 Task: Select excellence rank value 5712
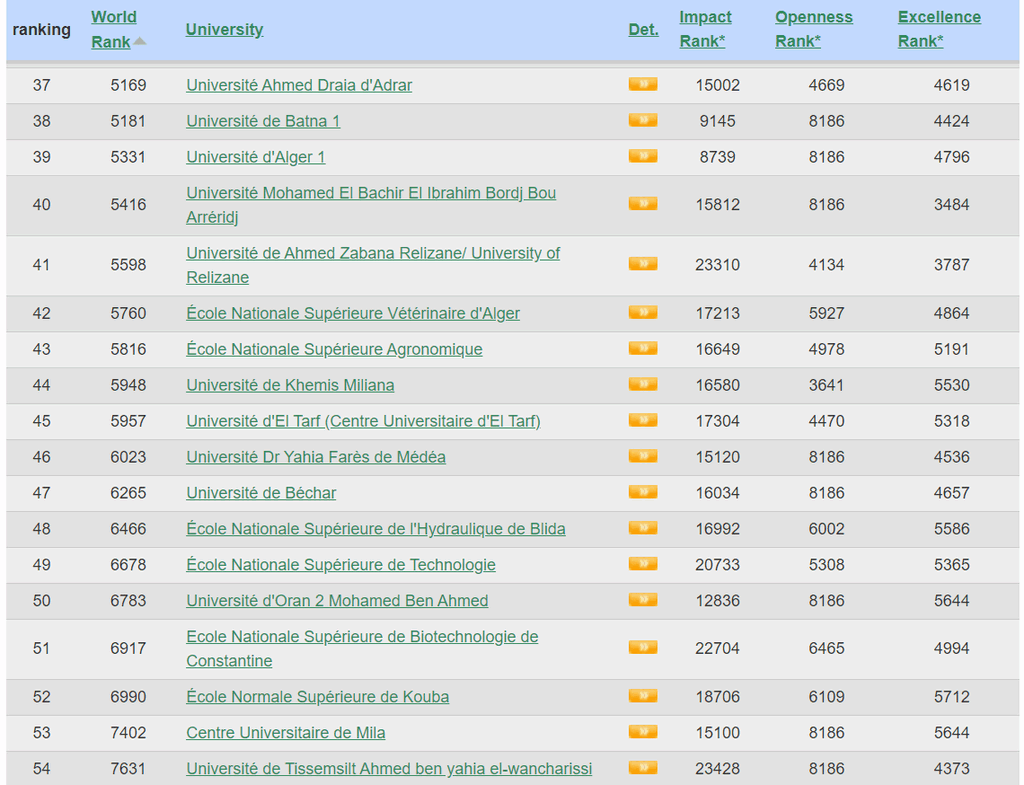952,697
